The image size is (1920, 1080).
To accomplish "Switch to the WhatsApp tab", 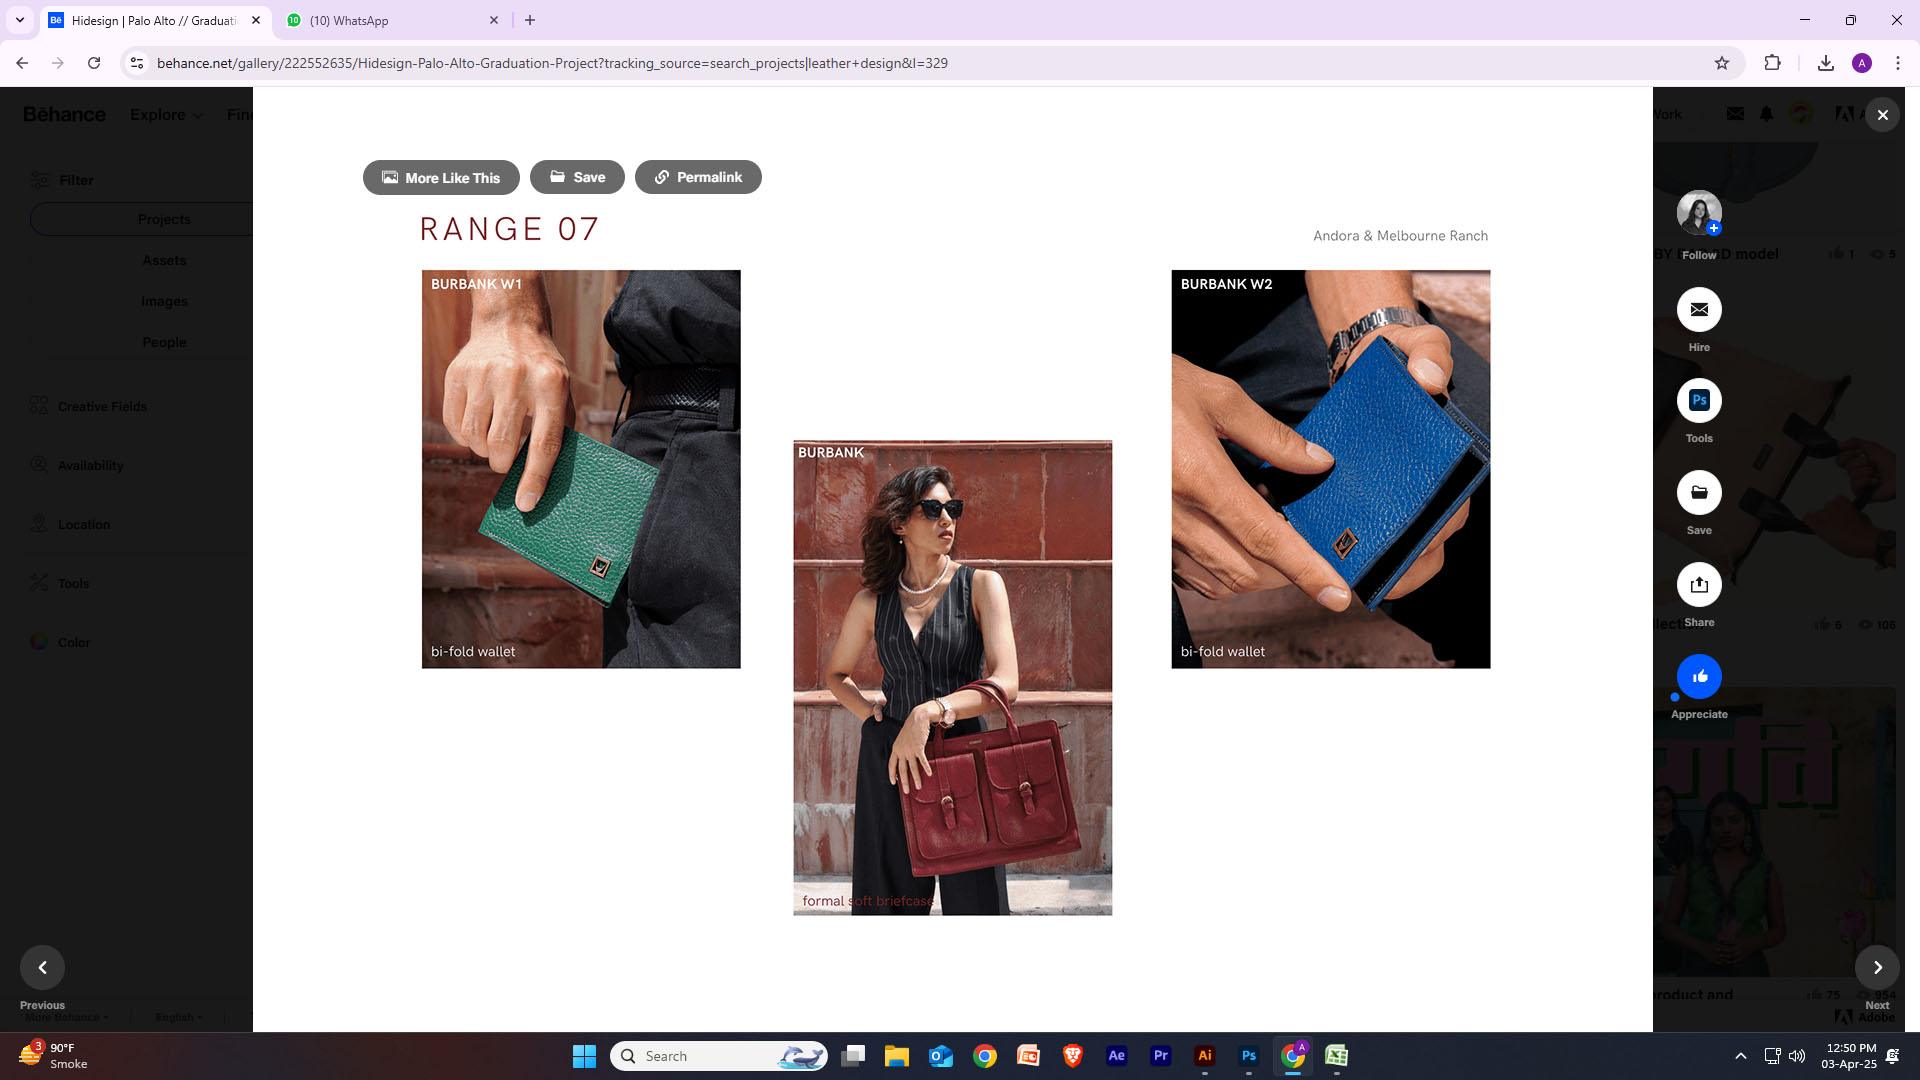I will pyautogui.click(x=390, y=20).
